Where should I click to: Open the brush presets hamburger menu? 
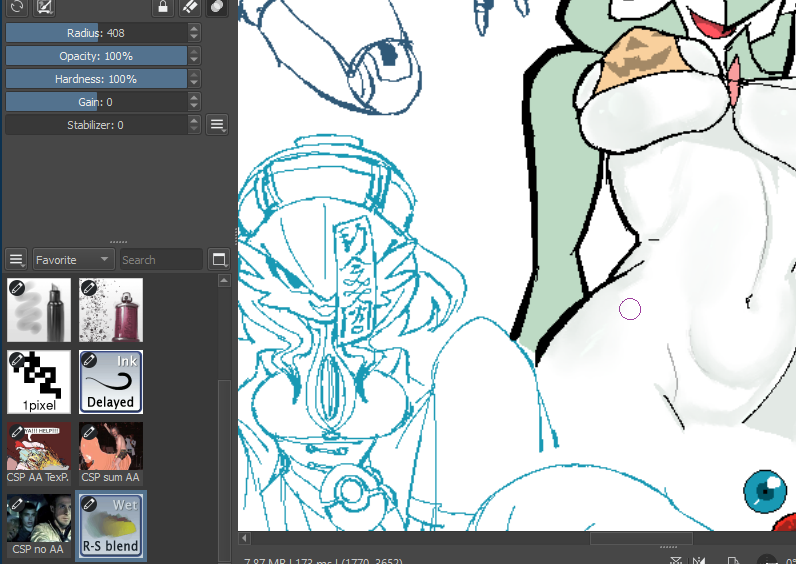[16, 260]
